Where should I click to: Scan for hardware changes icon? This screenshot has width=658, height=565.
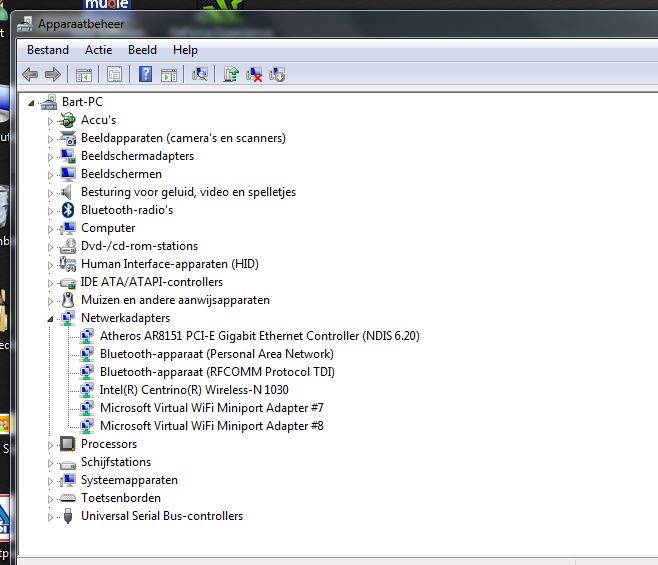pos(199,75)
